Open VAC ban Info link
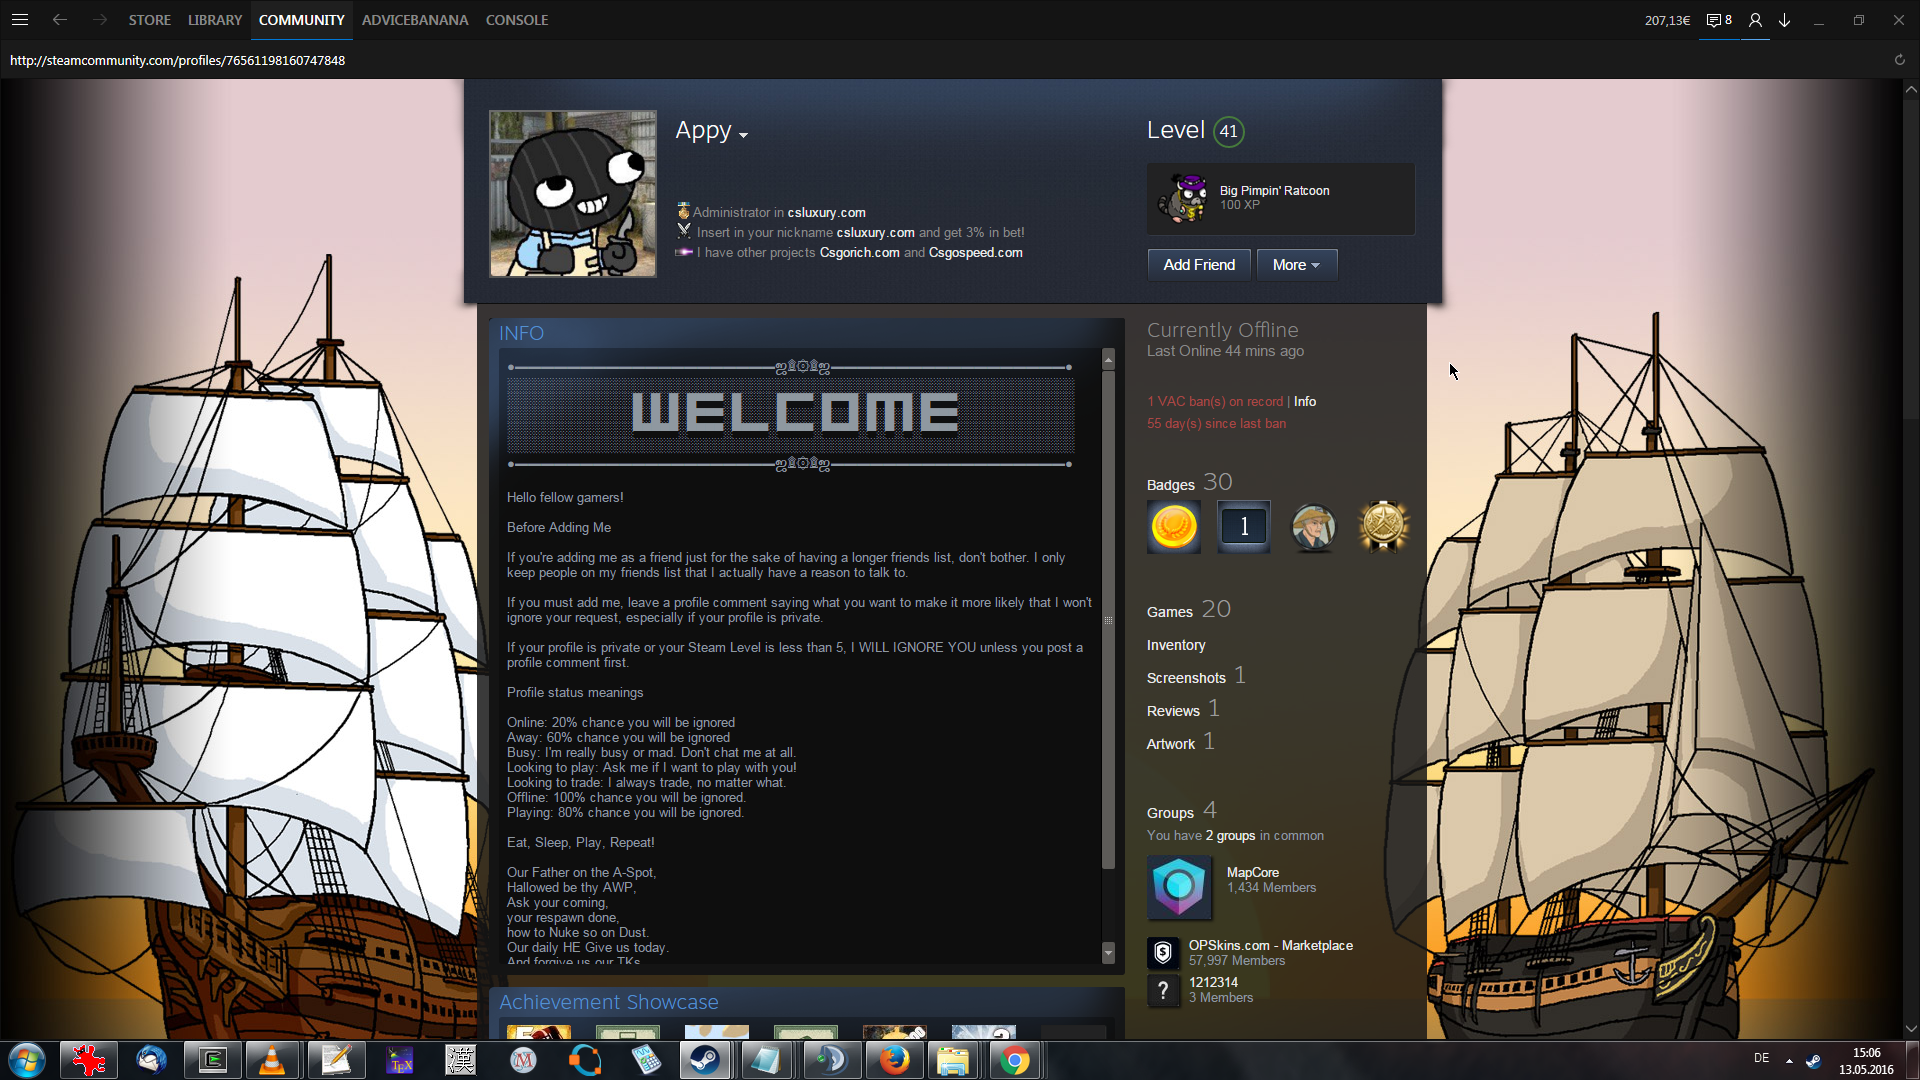 coord(1304,401)
